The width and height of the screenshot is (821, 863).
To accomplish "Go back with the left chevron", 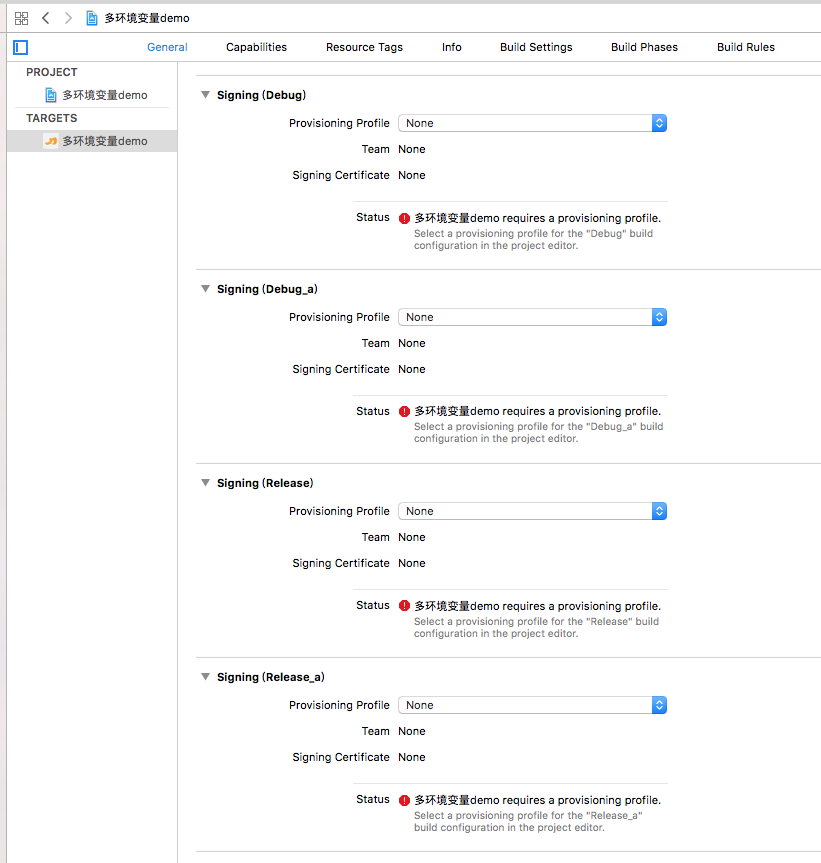I will pyautogui.click(x=46, y=18).
